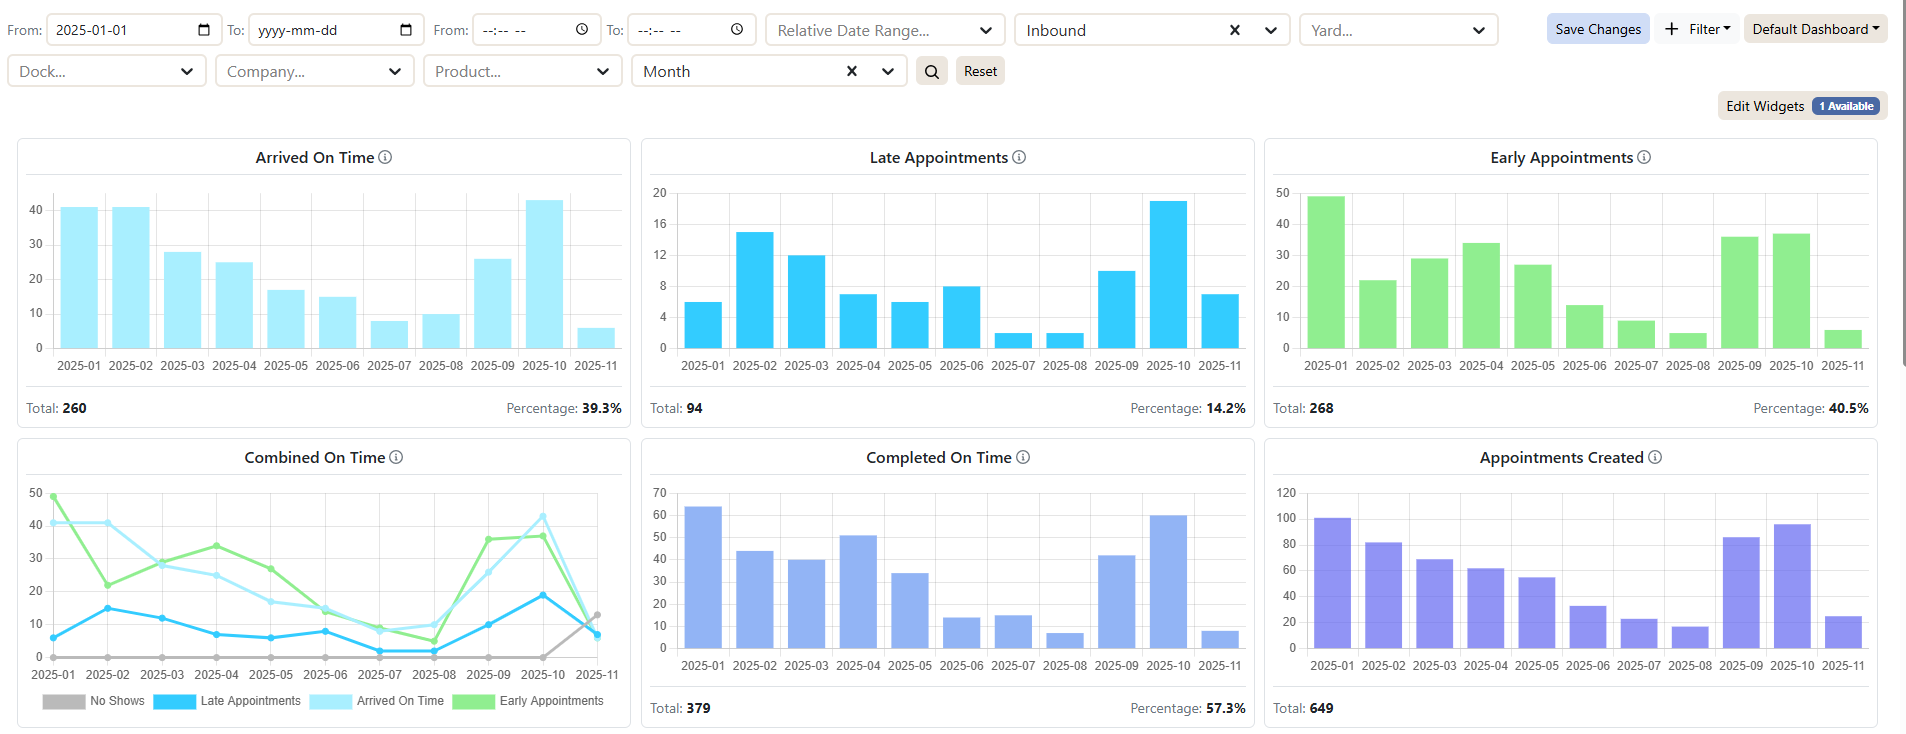Image resolution: width=1906 pixels, height=734 pixels.
Task: Open the Company dropdown
Action: pyautogui.click(x=314, y=71)
